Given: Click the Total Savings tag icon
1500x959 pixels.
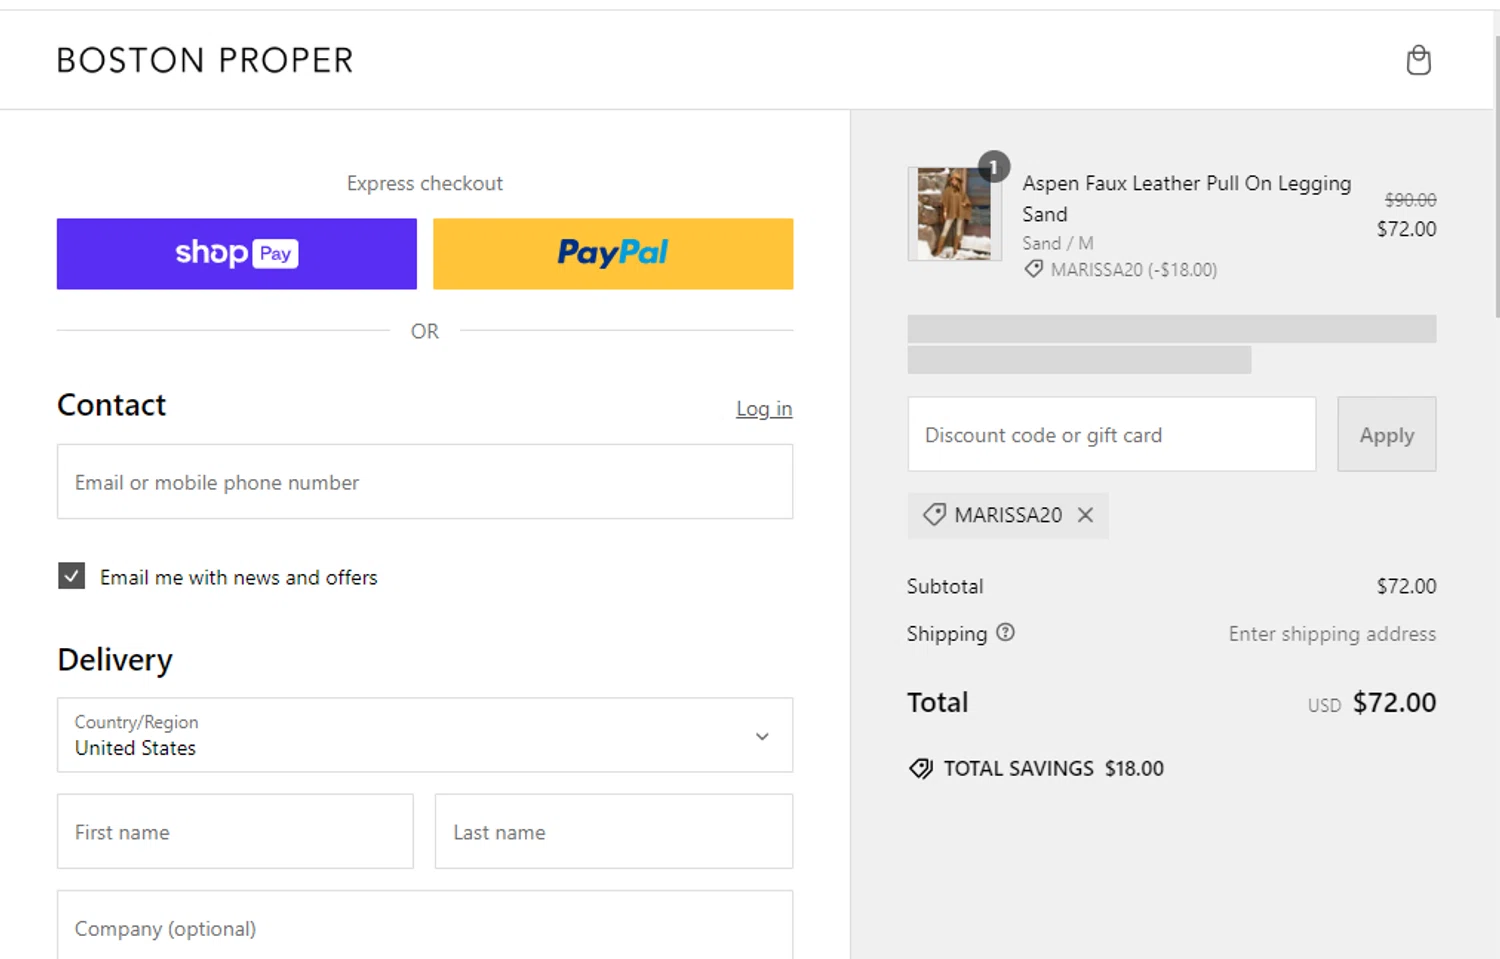Looking at the screenshot, I should pyautogui.click(x=920, y=768).
